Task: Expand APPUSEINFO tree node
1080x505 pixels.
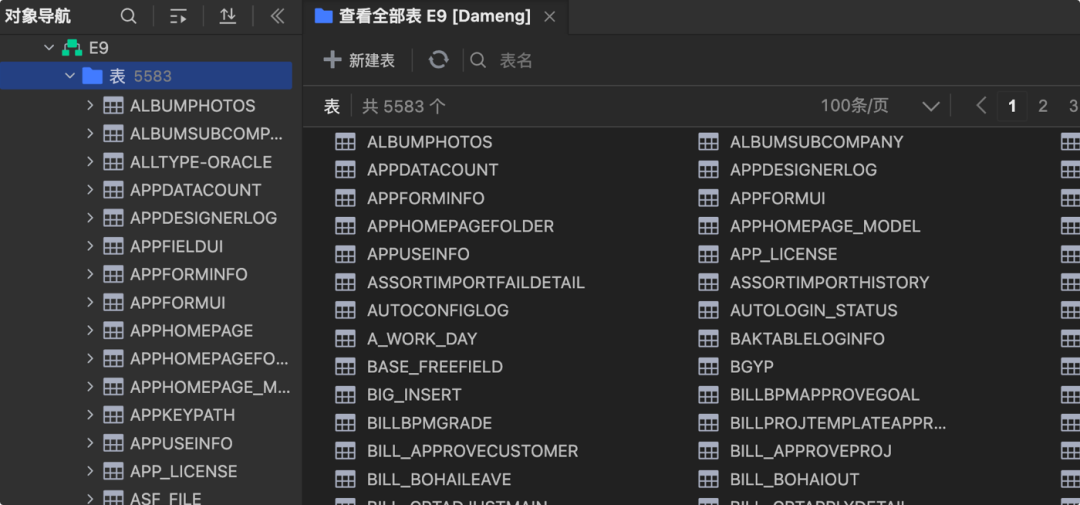Action: click(90, 443)
